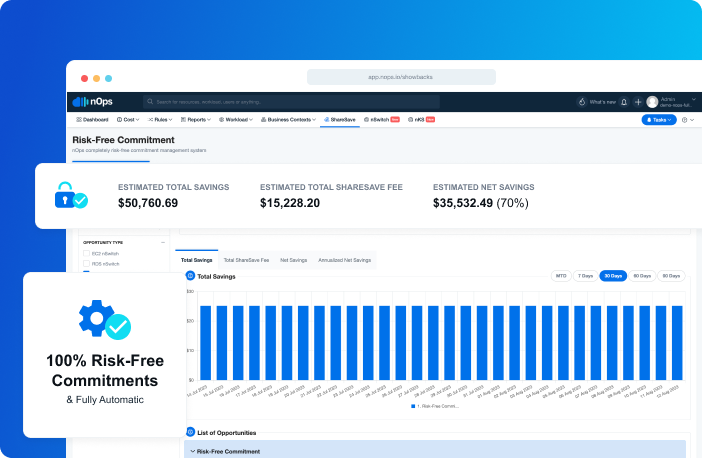This screenshot has height=458, width=702.
Task: Select the MTD range button
Action: coord(561,276)
